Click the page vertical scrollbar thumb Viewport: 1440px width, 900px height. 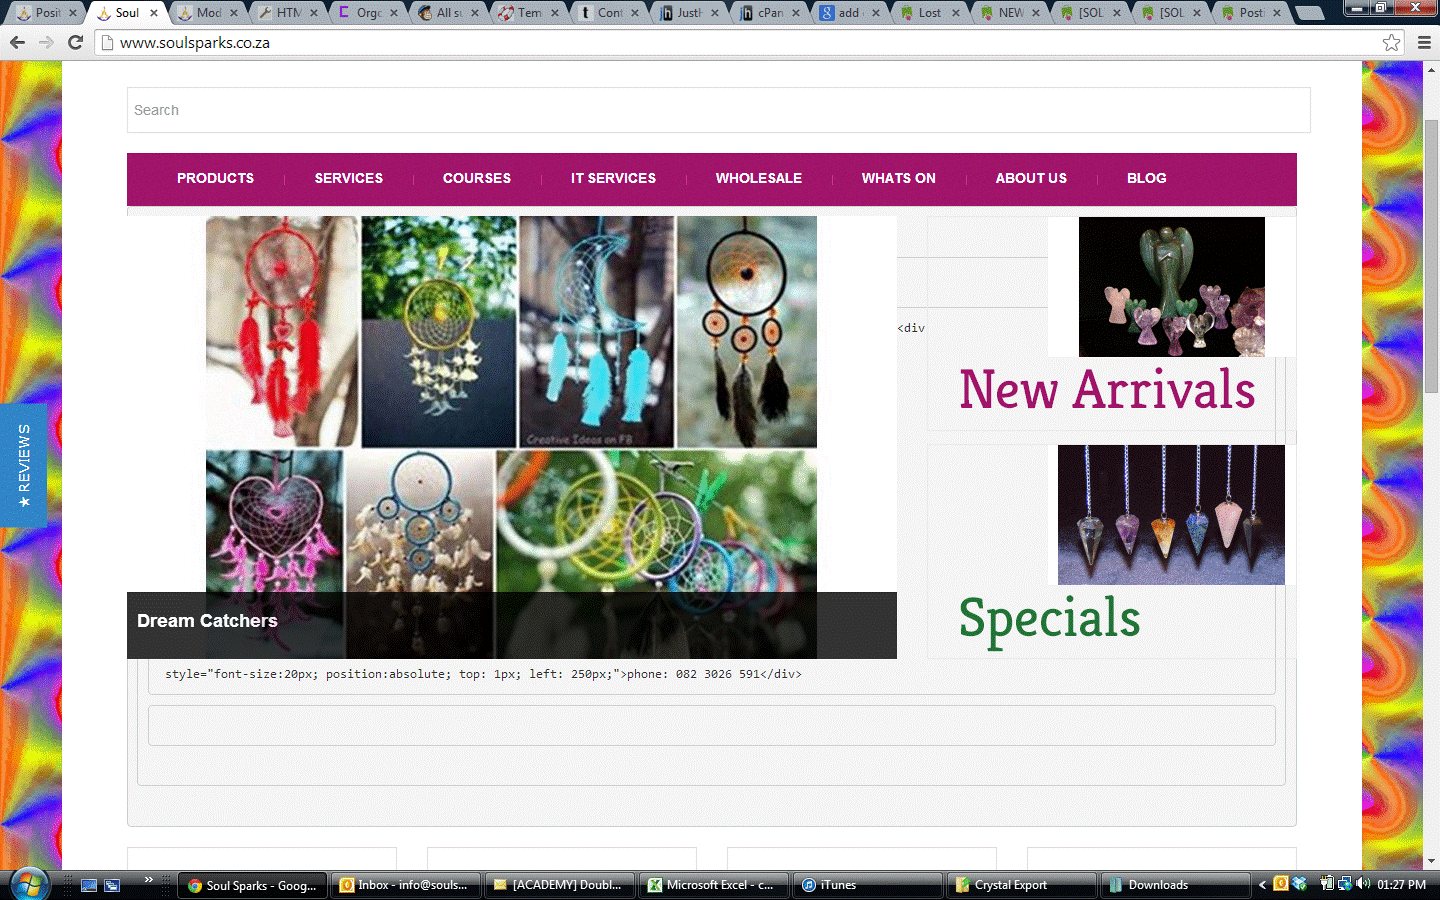[1431, 255]
